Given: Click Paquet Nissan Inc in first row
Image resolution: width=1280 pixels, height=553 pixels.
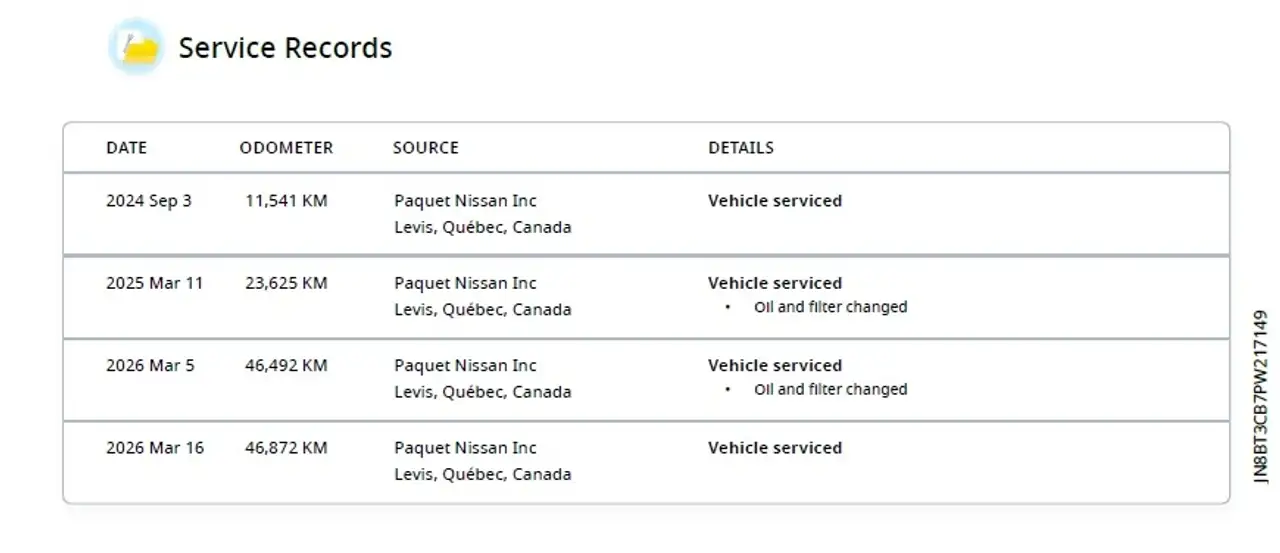Looking at the screenshot, I should point(465,201).
